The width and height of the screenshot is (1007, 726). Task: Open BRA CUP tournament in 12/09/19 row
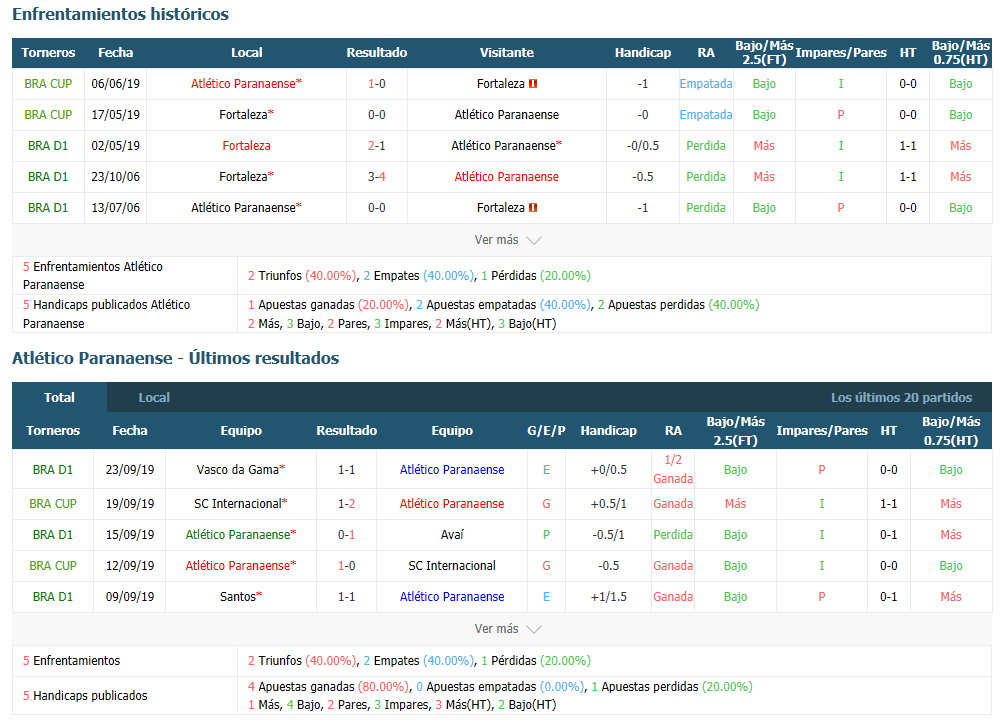pyautogui.click(x=53, y=565)
